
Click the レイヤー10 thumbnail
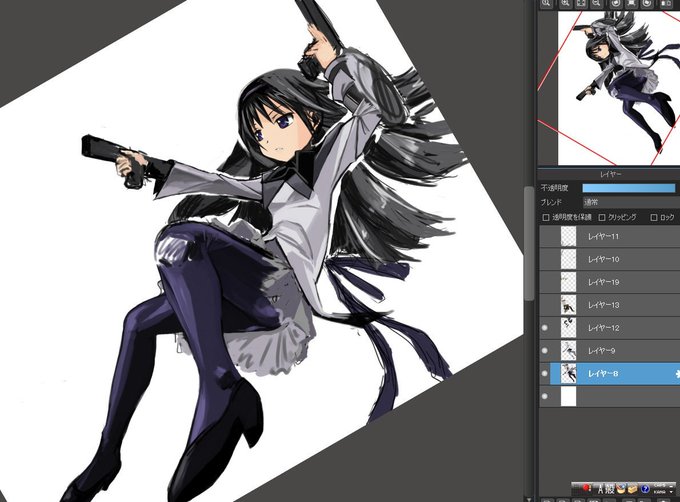(569, 259)
